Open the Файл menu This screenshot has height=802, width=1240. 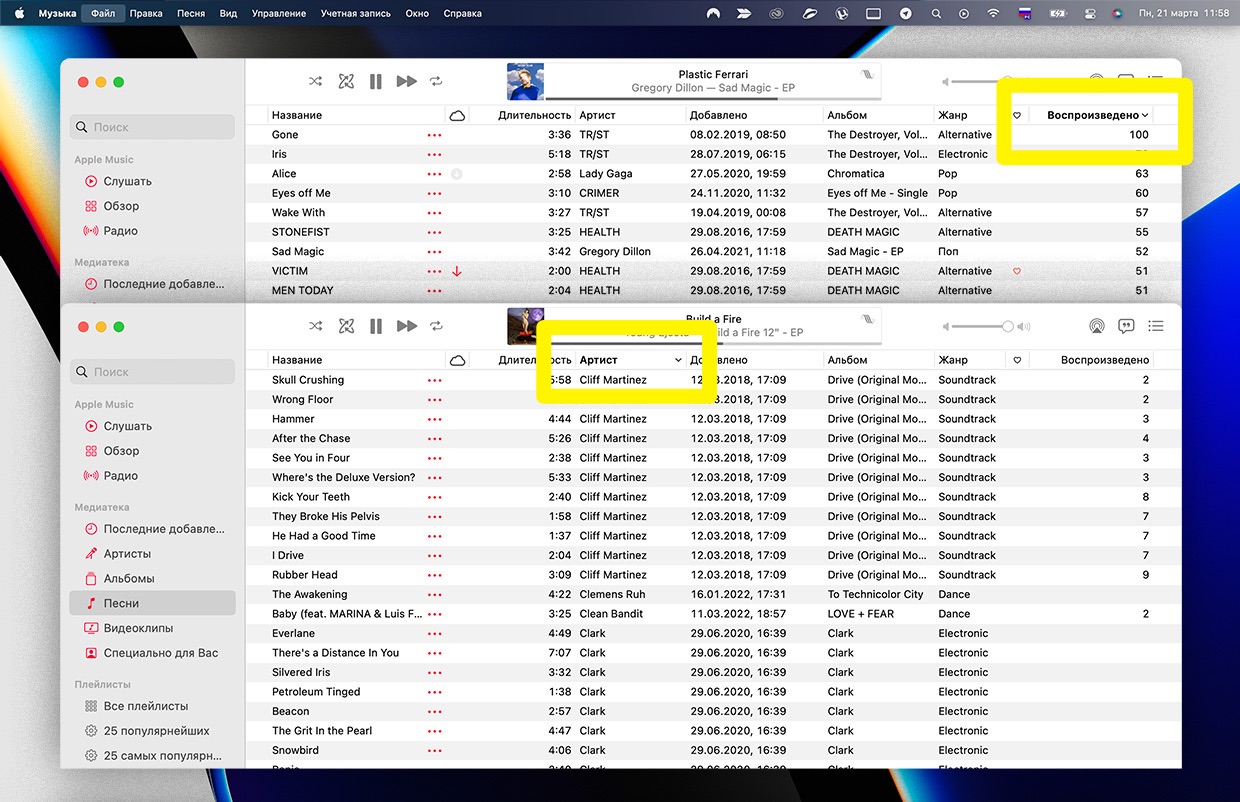pos(102,13)
